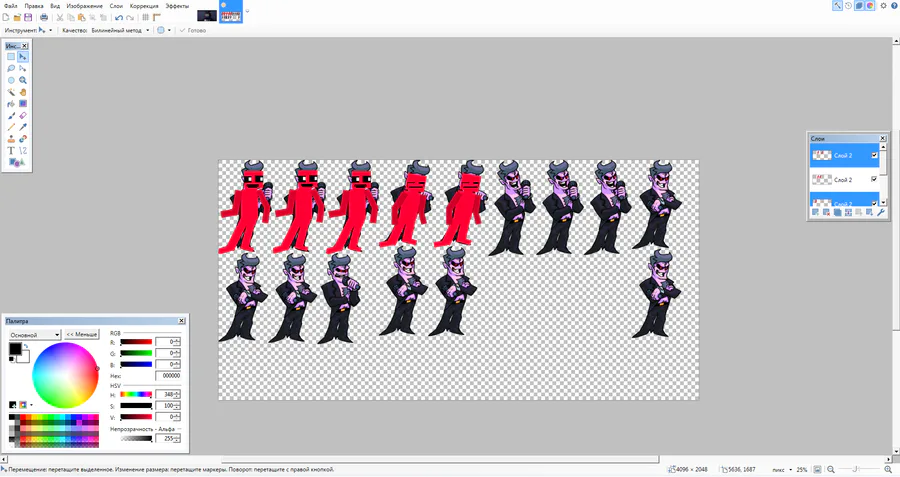Select the Move Selection tool
The image size is (900, 477).
[22, 68]
